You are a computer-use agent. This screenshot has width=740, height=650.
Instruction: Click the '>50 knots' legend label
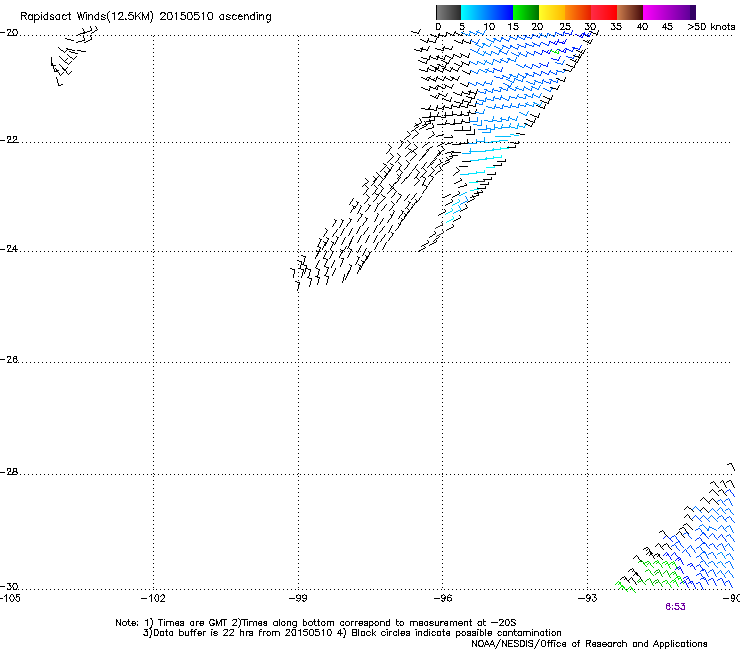coord(711,27)
